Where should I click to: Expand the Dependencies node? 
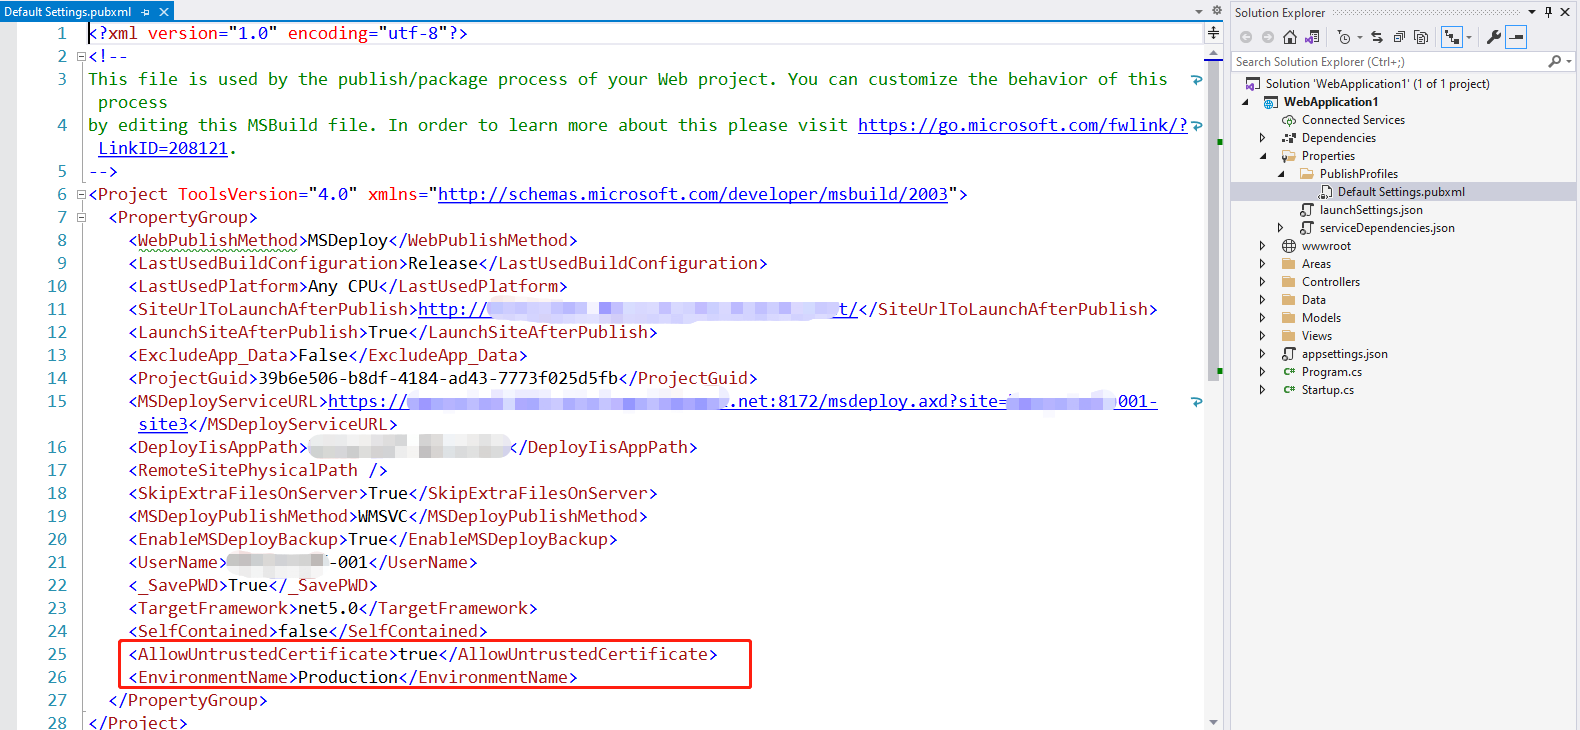pyautogui.click(x=1262, y=138)
